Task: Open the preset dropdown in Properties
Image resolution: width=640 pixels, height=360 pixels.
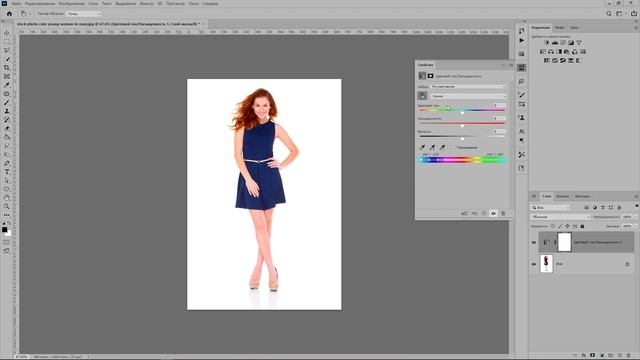Action: click(468, 87)
